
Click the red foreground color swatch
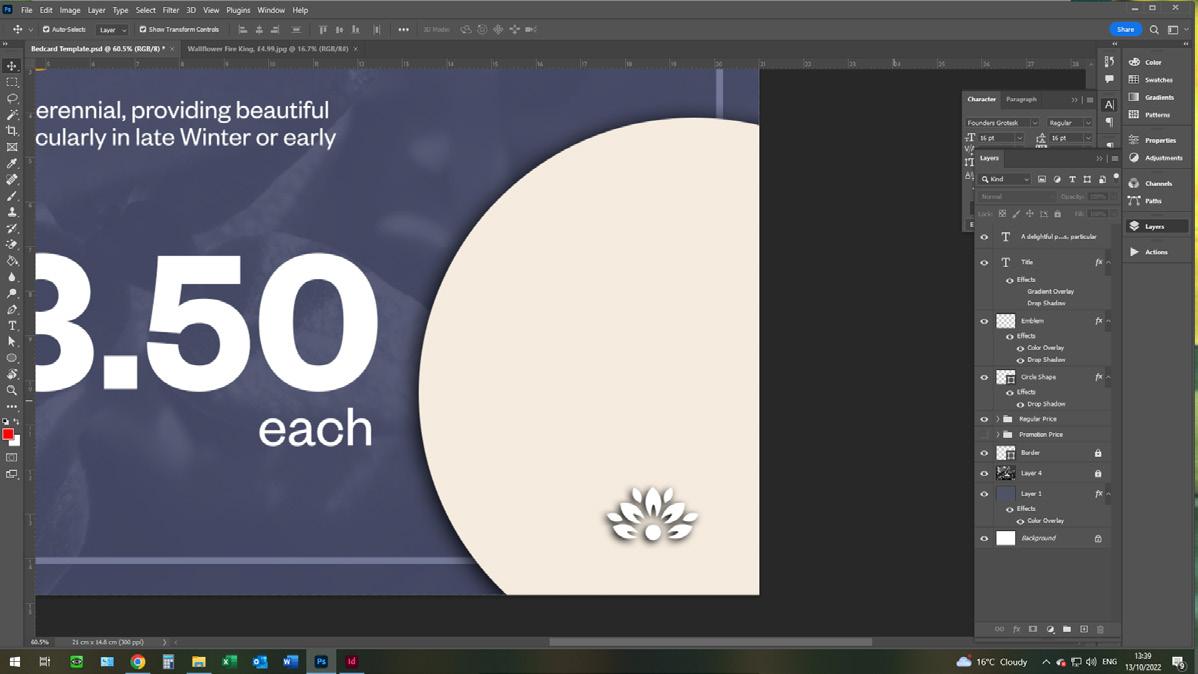tap(8, 434)
